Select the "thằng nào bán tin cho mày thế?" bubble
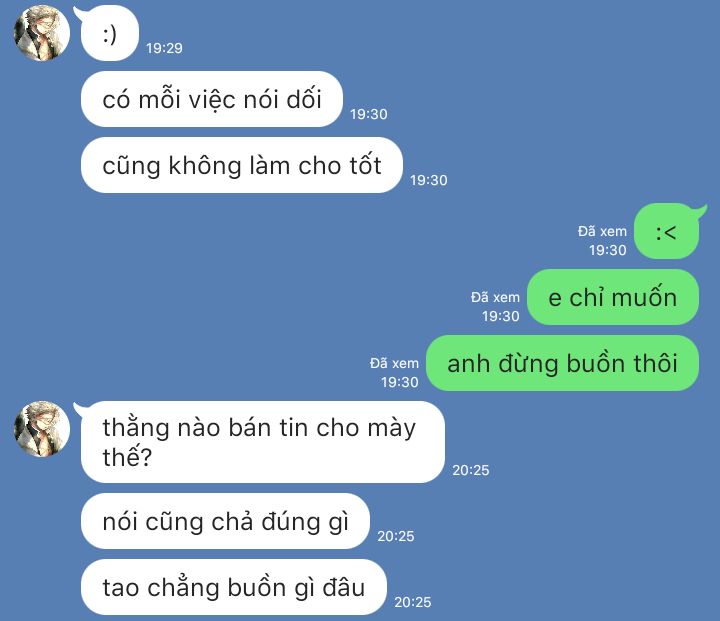 pos(262,442)
